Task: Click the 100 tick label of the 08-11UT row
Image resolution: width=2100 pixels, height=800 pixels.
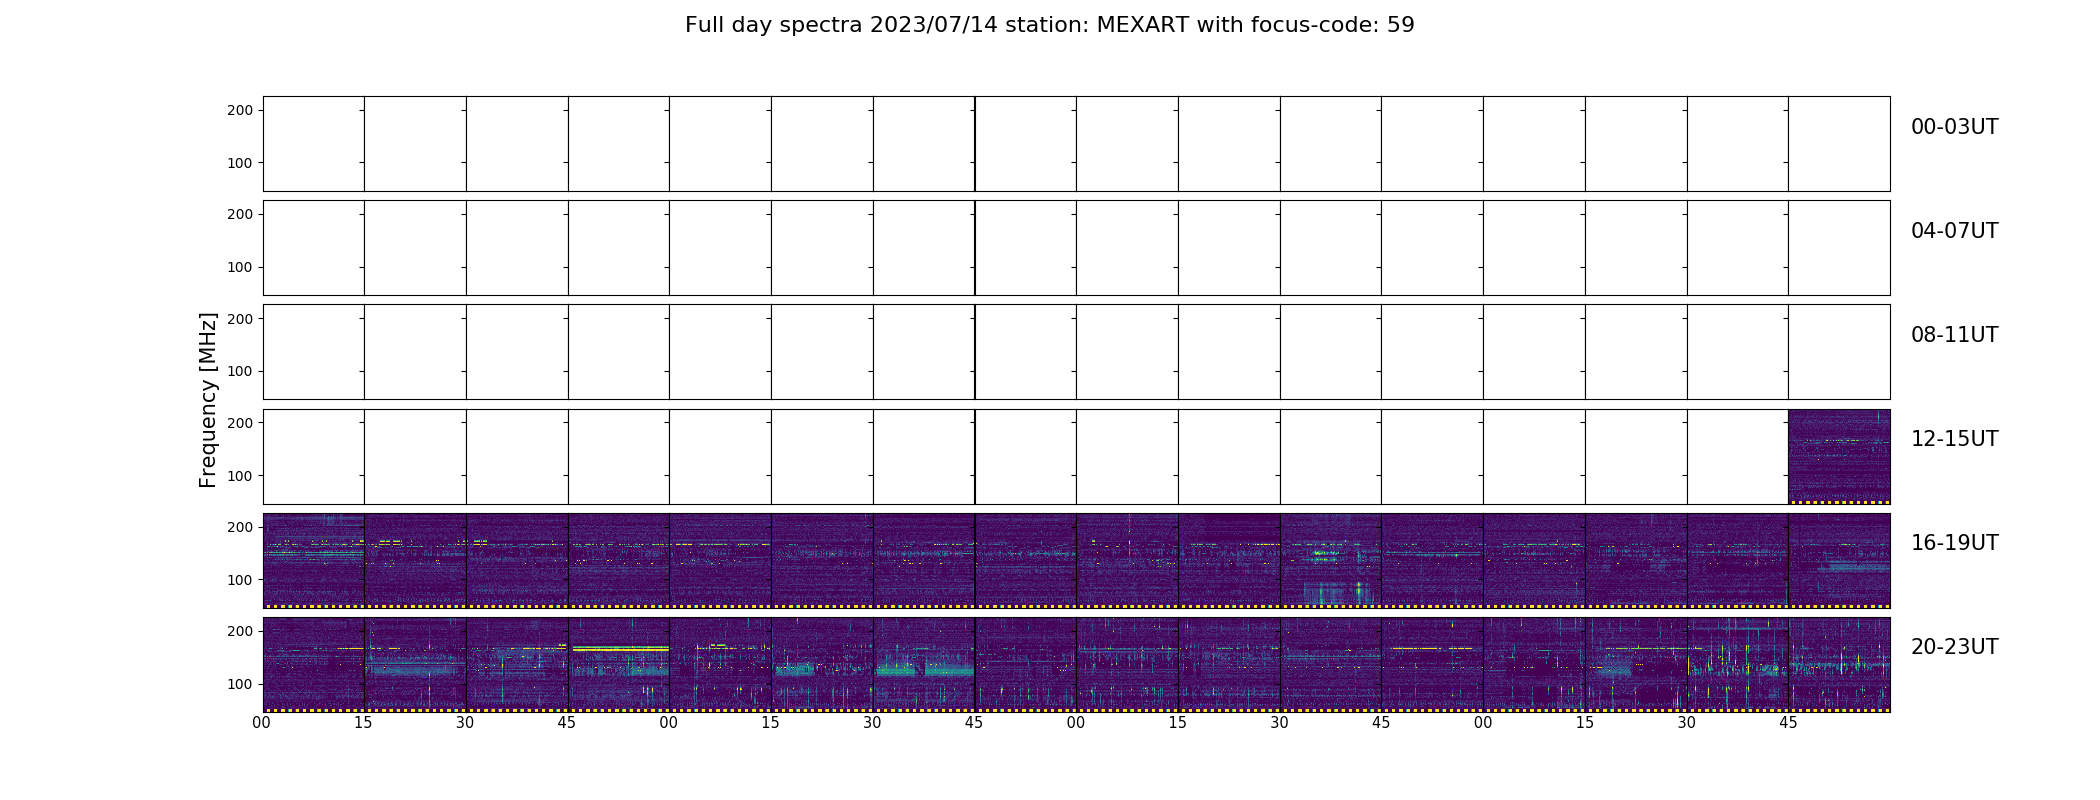Action: (240, 371)
